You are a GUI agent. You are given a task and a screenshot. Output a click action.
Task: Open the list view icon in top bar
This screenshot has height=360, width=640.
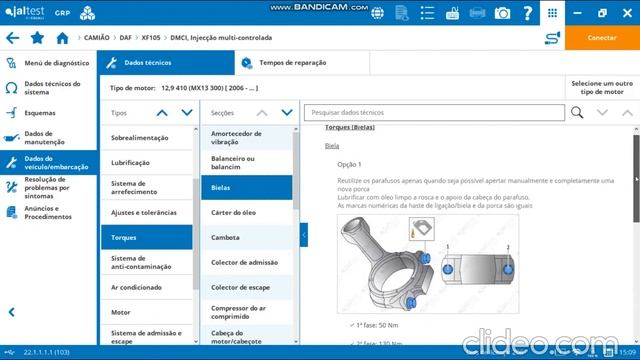pyautogui.click(x=427, y=13)
